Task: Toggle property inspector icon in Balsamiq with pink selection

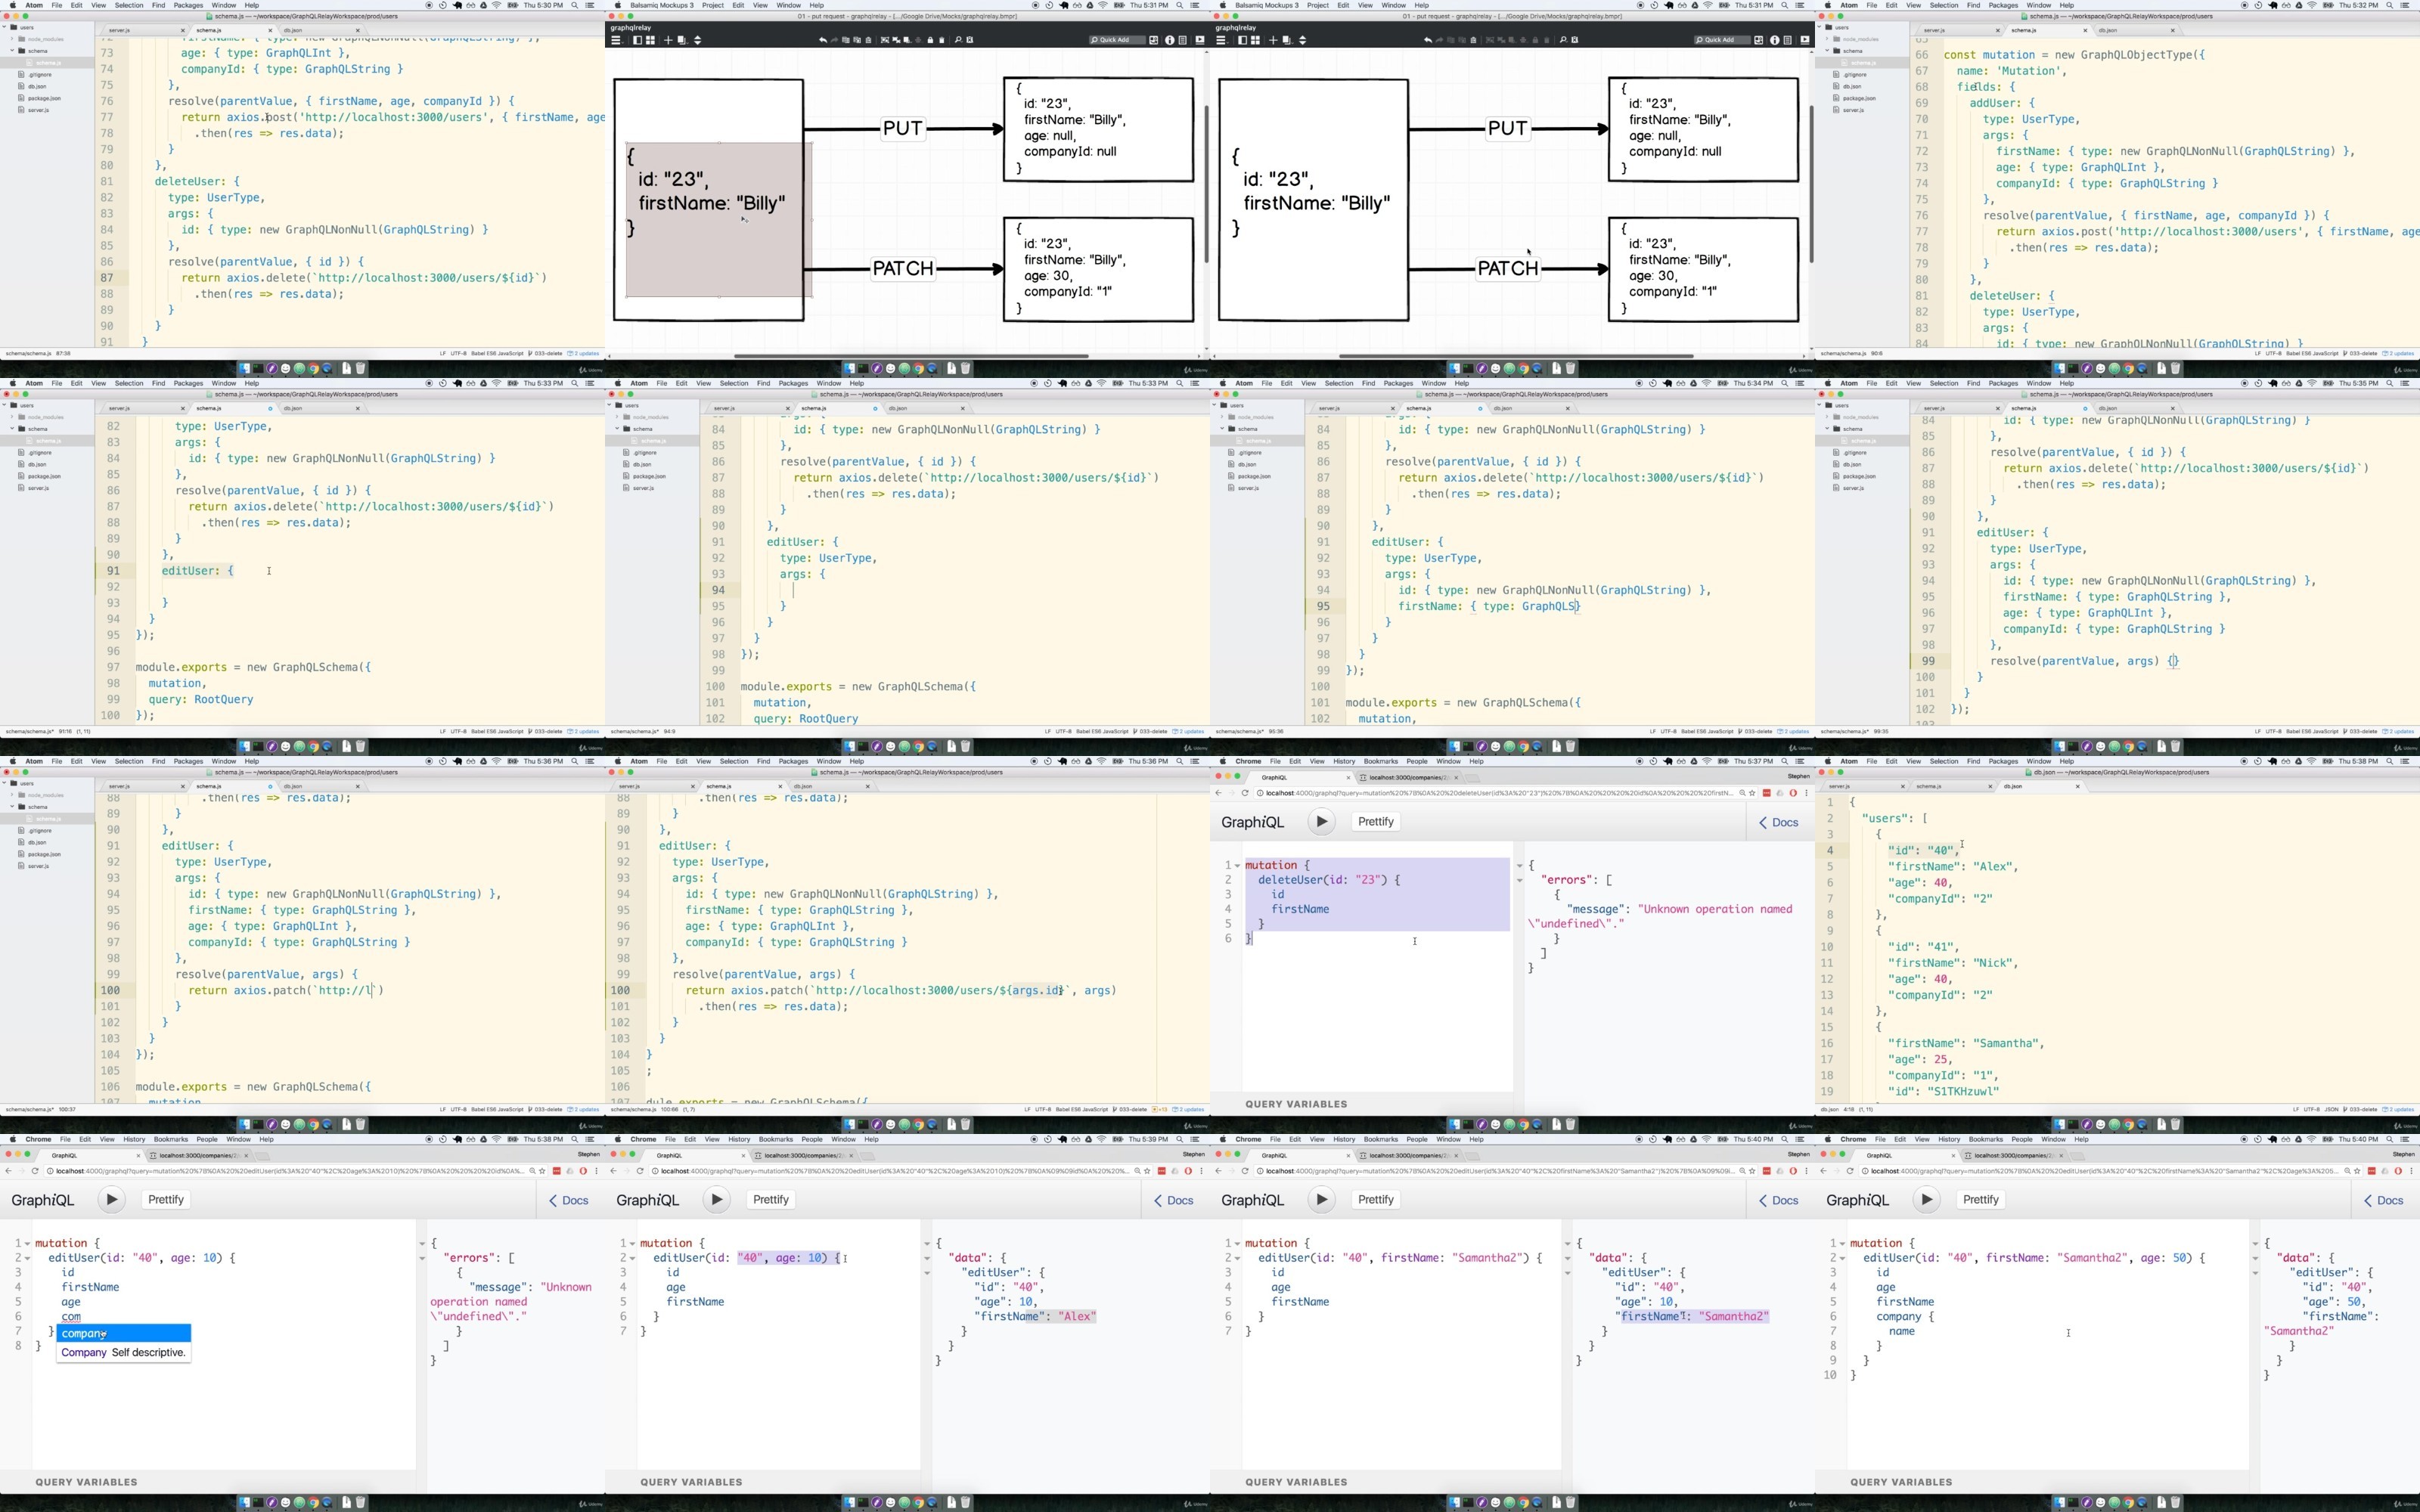Action: [x=1183, y=40]
